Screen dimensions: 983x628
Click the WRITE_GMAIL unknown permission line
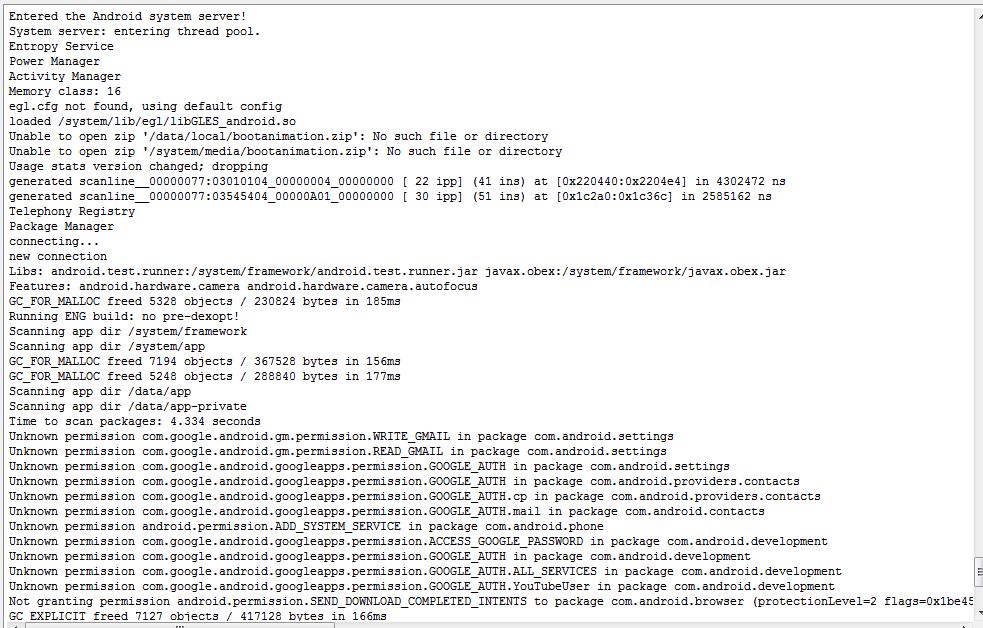(341, 436)
